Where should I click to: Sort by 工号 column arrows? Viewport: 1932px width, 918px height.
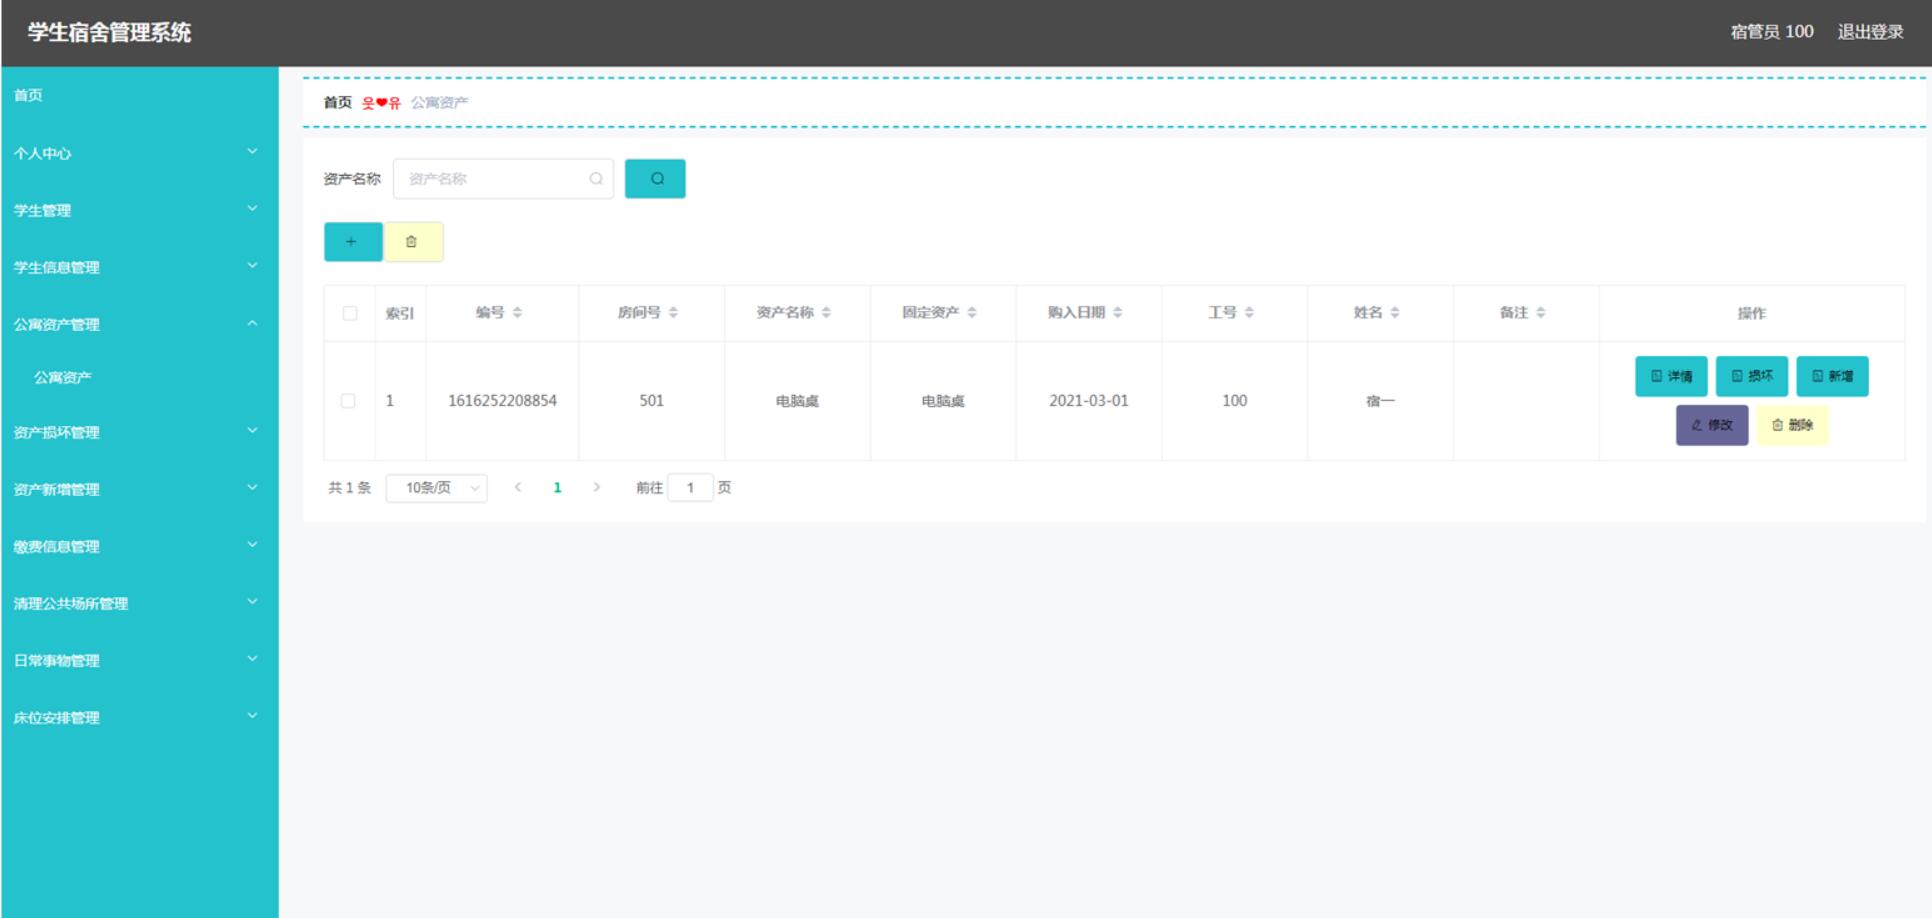click(x=1249, y=313)
